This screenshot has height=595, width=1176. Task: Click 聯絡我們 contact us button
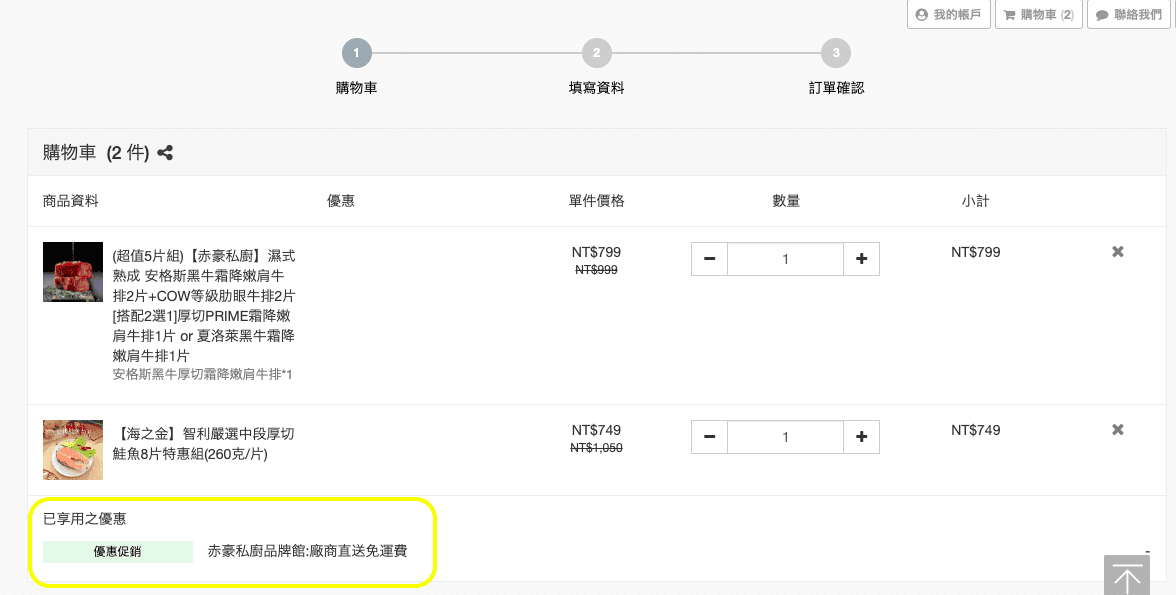(x=1128, y=15)
